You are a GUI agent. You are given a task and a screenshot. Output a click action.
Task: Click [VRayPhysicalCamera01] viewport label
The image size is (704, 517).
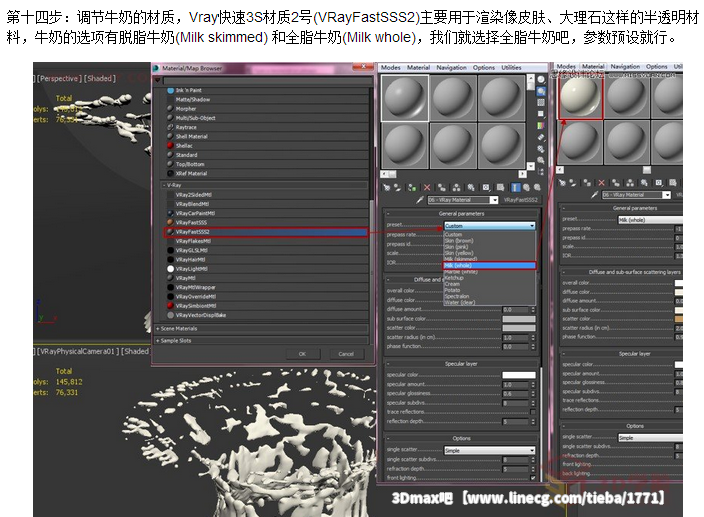78,351
